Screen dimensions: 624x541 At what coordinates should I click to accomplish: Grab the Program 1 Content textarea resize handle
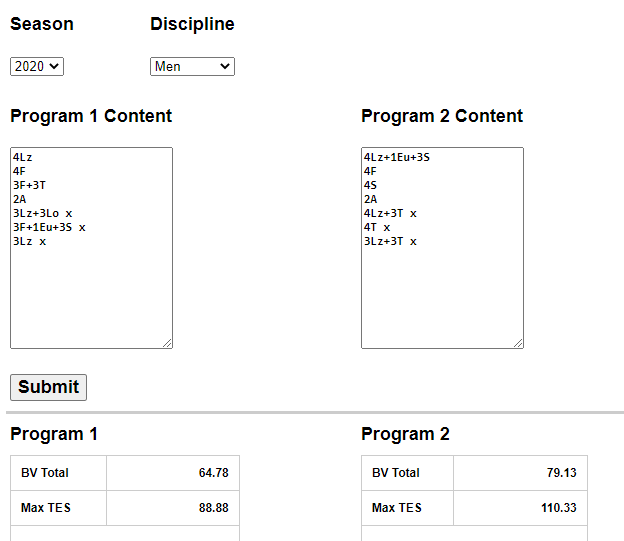pos(167,343)
